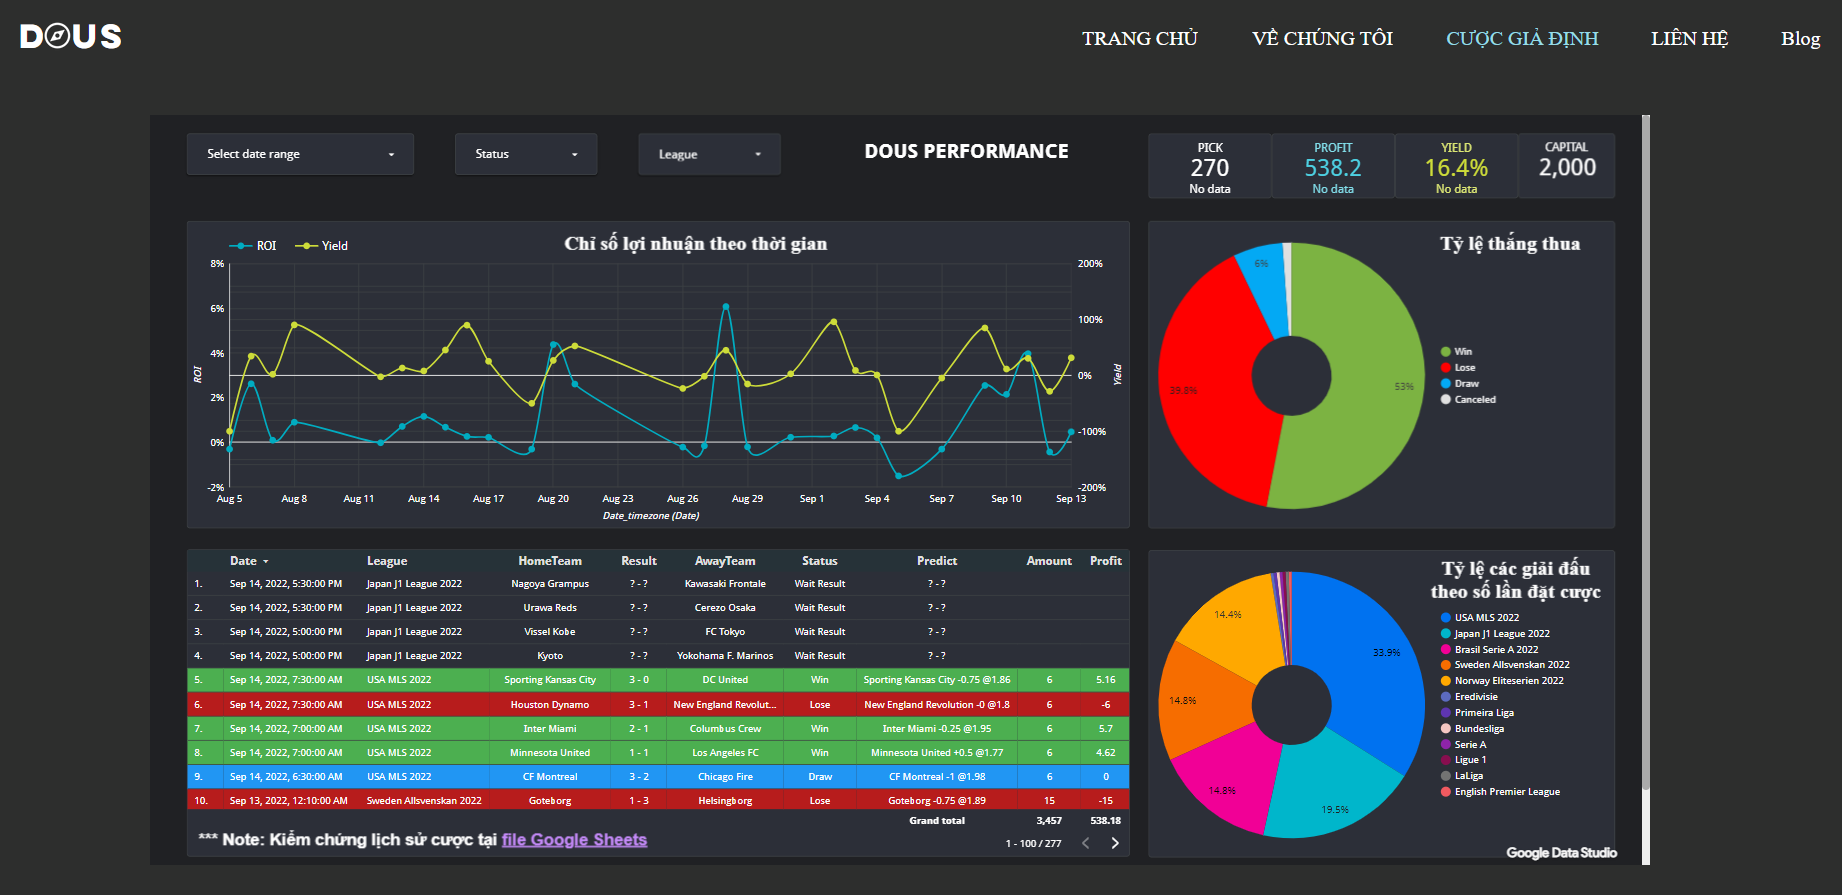Click the teal 19.5% league pie slice
1842x895 pixels.
pyautogui.click(x=1330, y=790)
